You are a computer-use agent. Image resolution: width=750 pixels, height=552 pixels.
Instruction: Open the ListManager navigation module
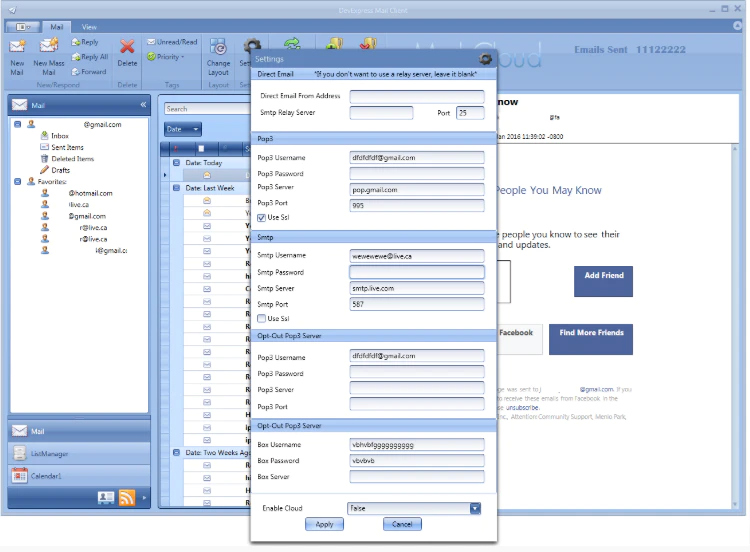pyautogui.click(x=79, y=453)
